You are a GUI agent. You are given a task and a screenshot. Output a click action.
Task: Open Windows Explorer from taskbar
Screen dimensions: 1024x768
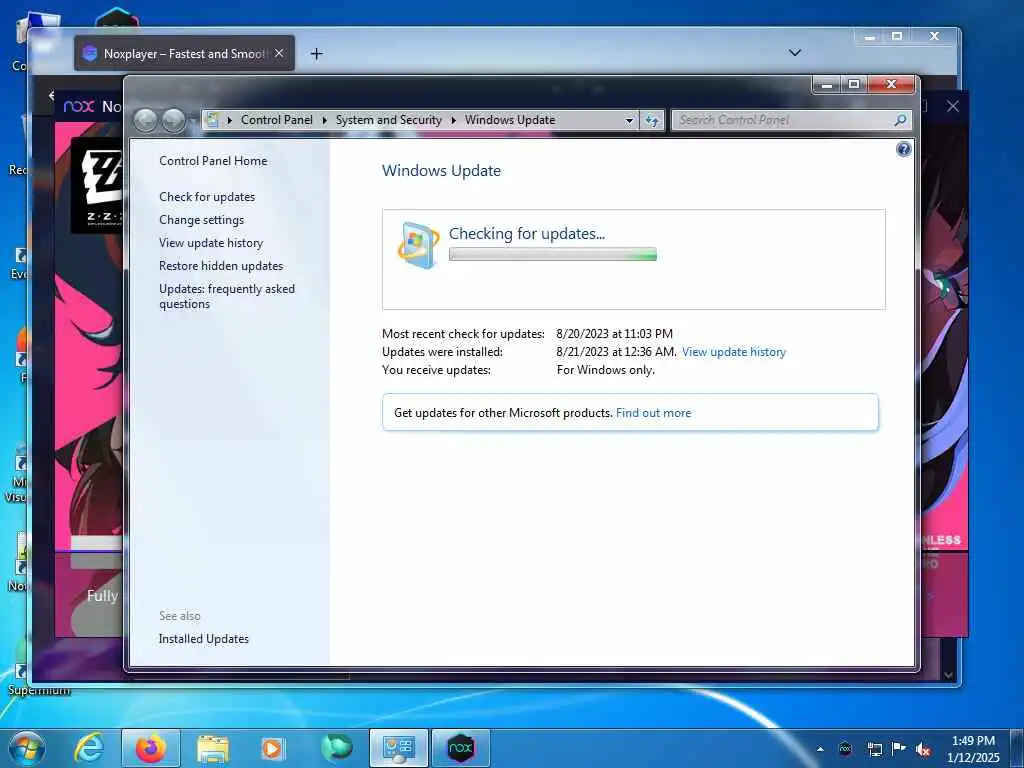pyautogui.click(x=213, y=748)
